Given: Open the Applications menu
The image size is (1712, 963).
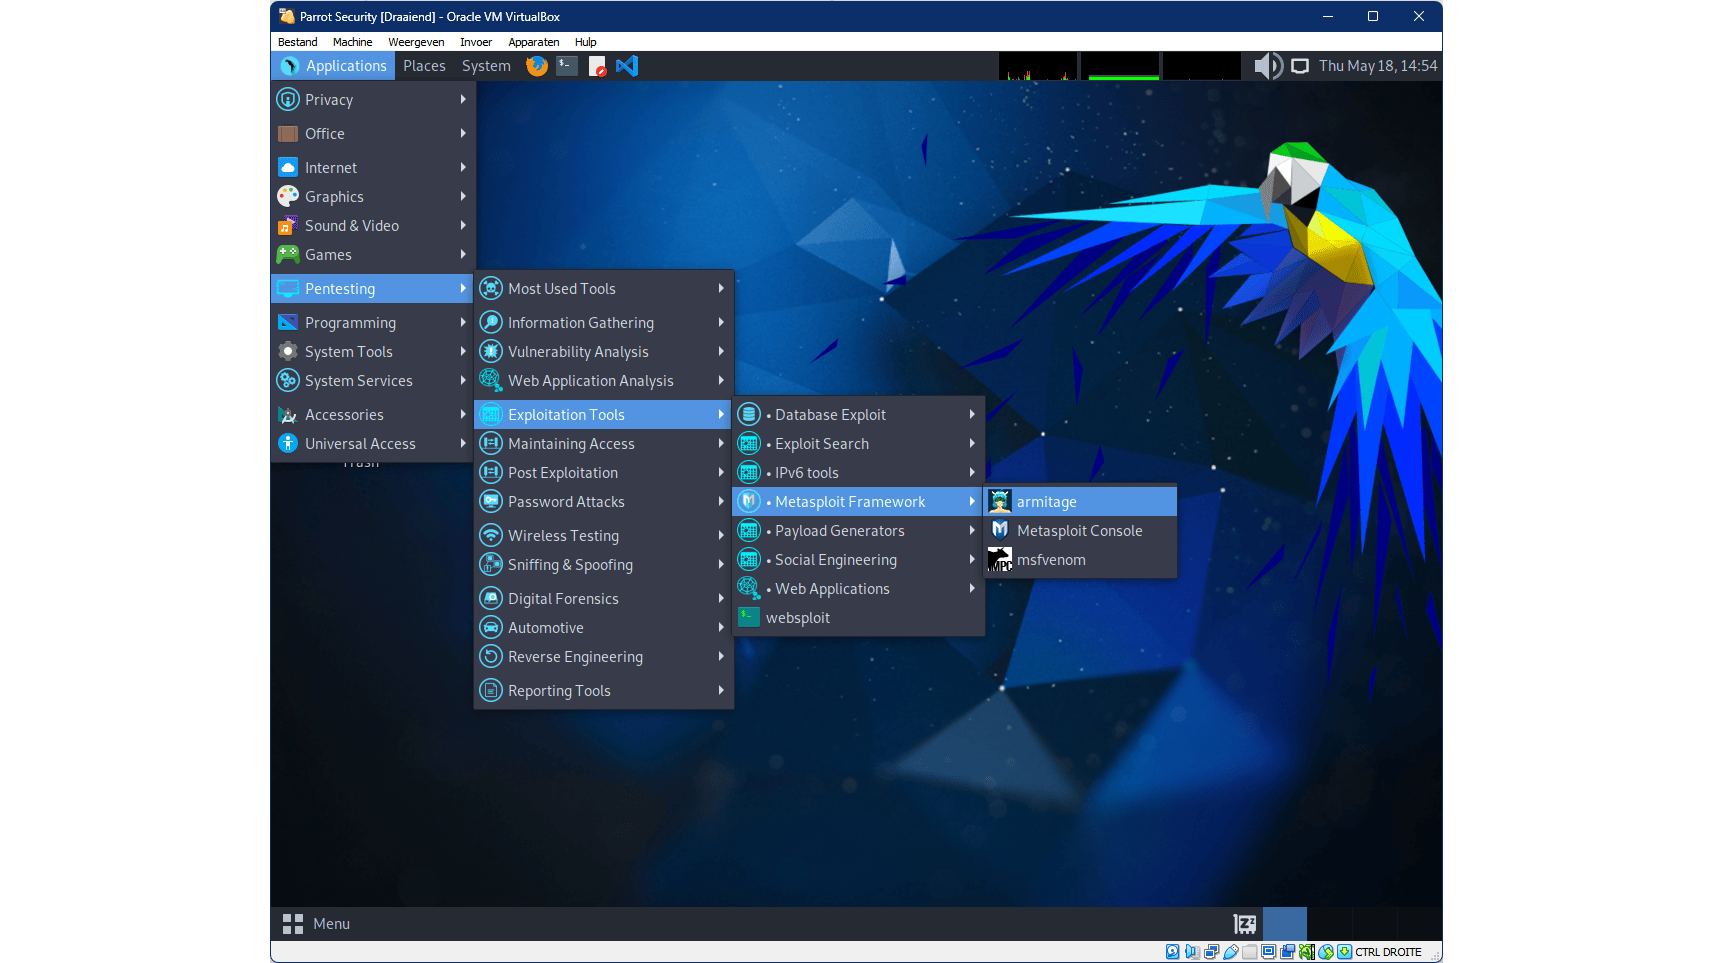Looking at the screenshot, I should pos(333,66).
